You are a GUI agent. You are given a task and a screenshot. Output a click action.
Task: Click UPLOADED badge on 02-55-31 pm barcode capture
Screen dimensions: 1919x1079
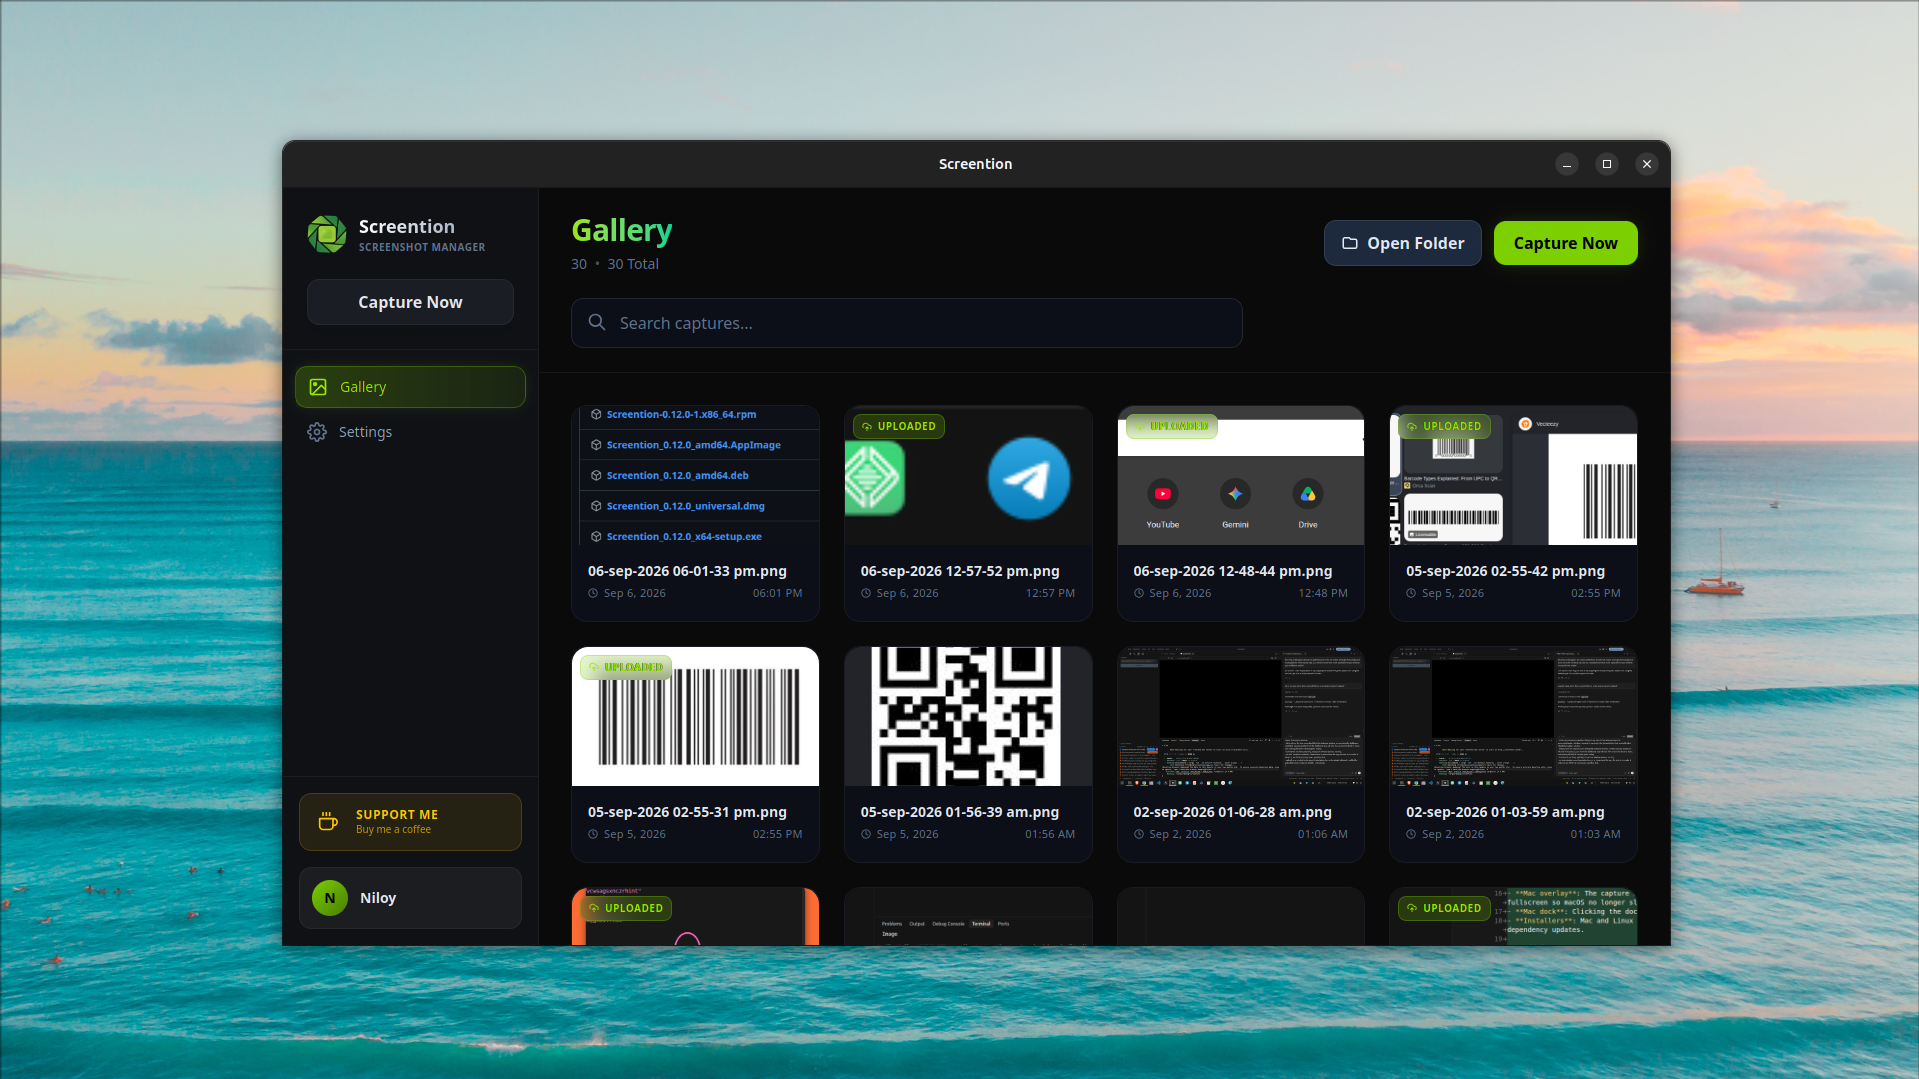pyautogui.click(x=626, y=667)
